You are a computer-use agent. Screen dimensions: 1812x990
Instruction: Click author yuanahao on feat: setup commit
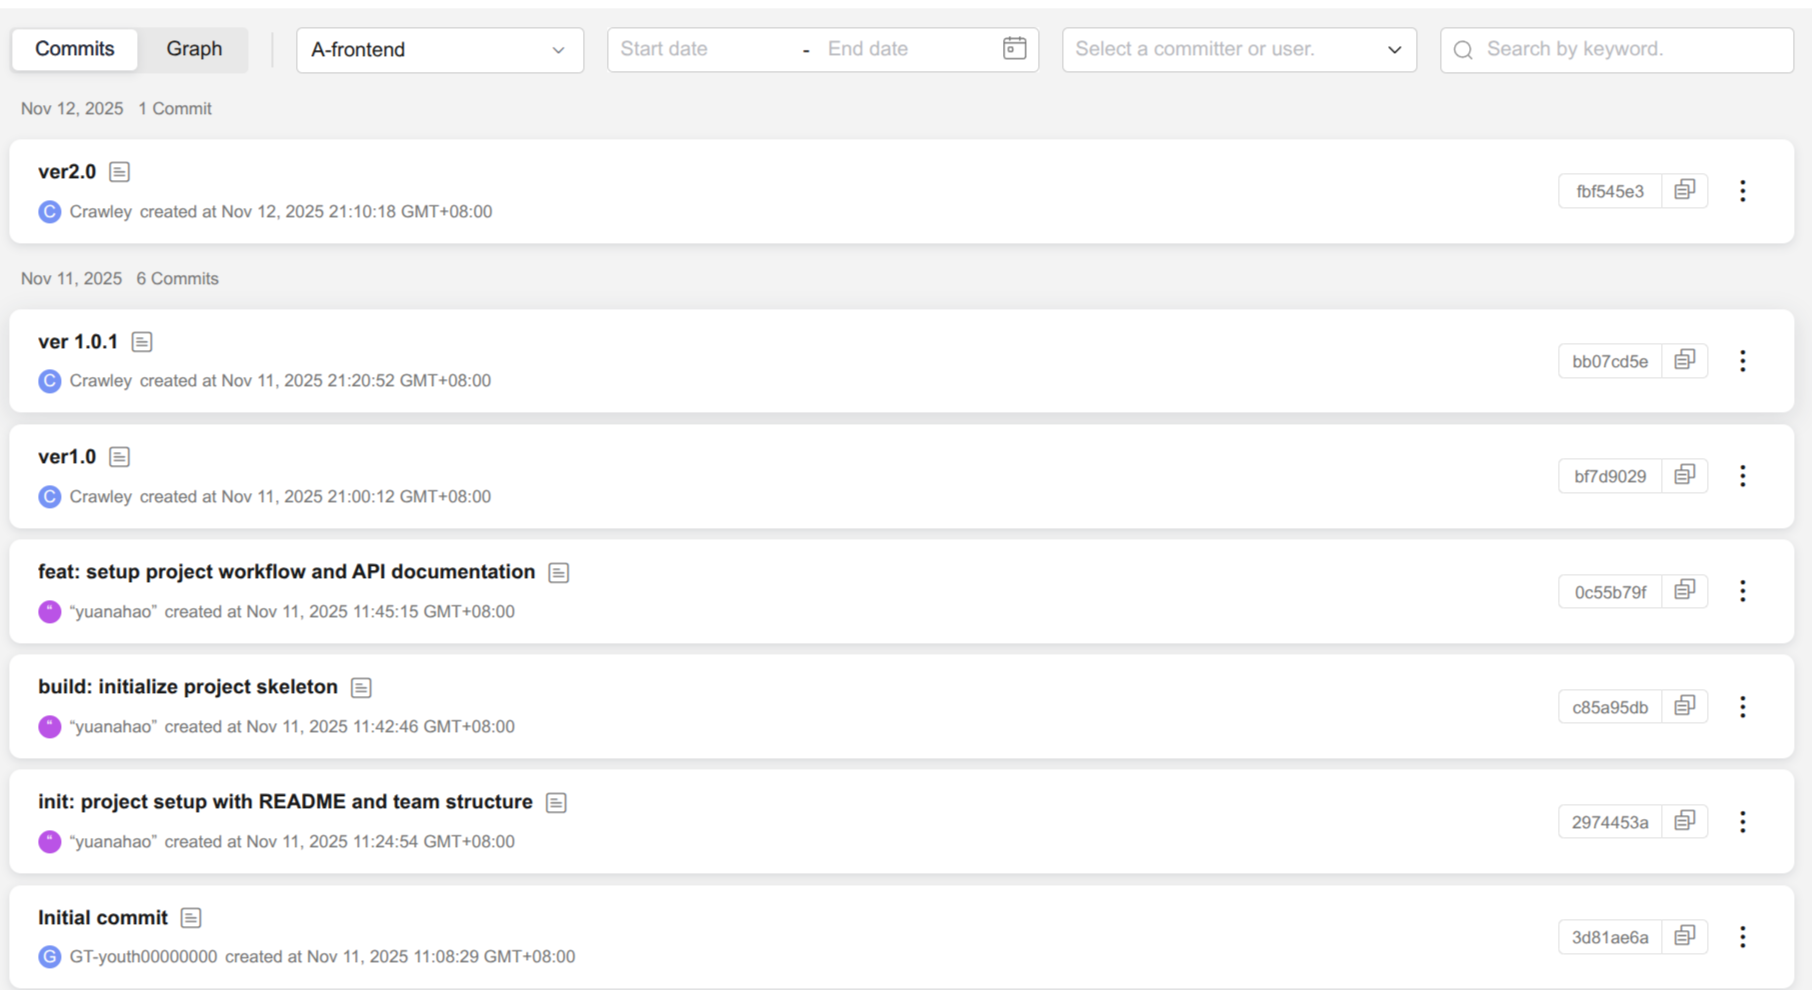click(x=113, y=612)
